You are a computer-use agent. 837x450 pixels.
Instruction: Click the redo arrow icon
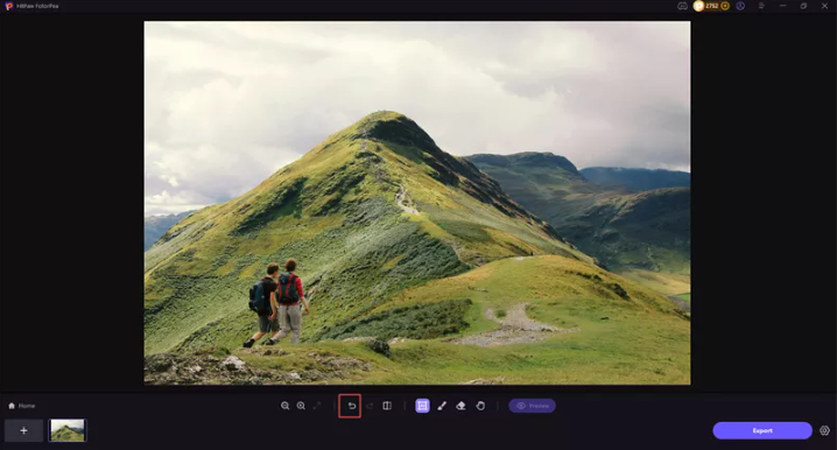click(x=369, y=406)
